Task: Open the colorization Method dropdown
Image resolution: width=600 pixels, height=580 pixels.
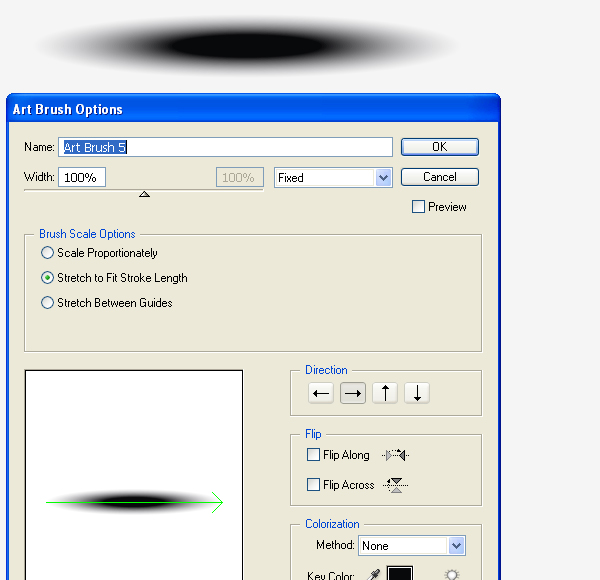Action: click(x=412, y=546)
